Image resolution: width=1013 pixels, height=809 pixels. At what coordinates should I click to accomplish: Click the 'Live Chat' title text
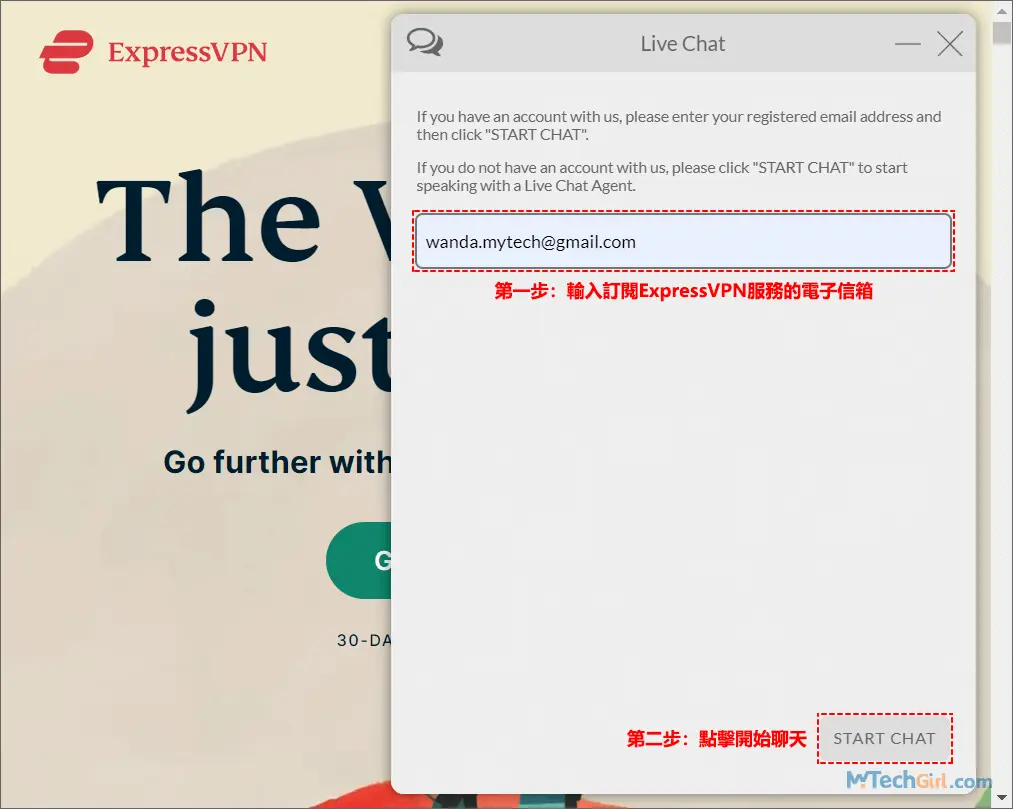point(683,44)
